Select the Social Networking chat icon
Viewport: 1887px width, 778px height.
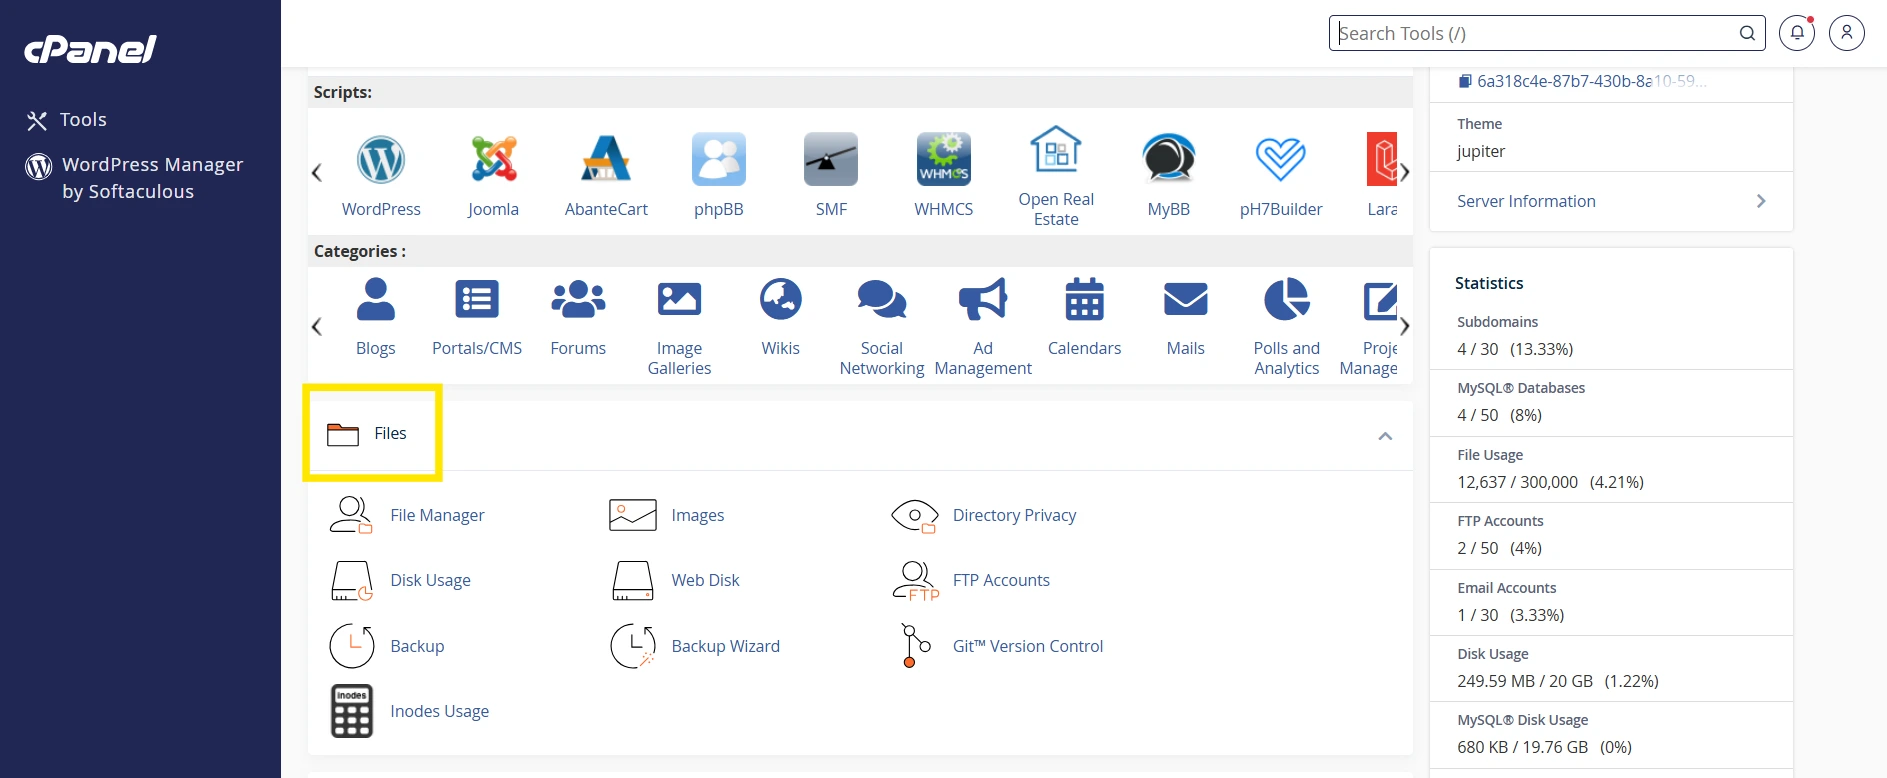click(882, 299)
